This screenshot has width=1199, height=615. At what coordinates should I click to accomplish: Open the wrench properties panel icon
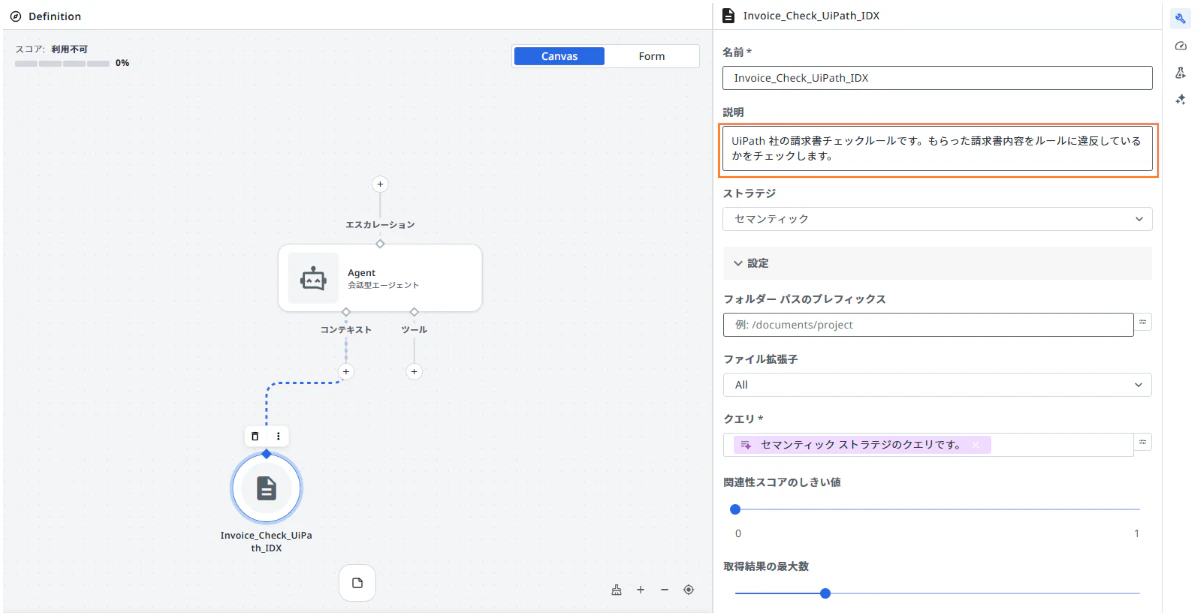(1180, 19)
